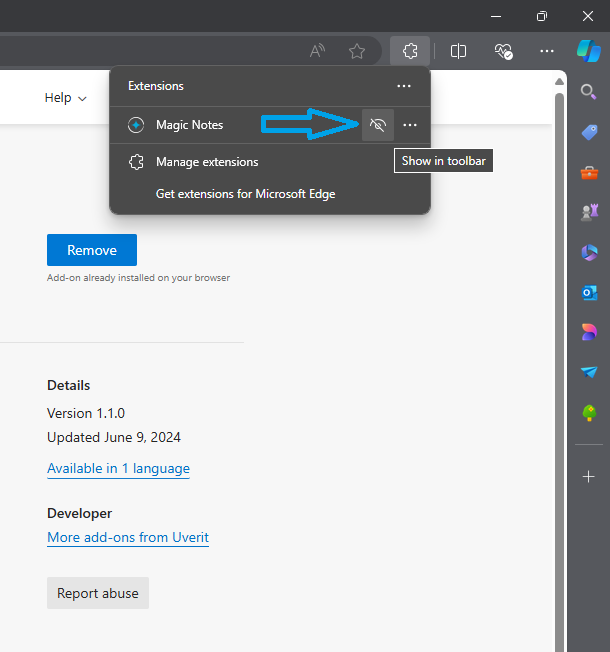The width and height of the screenshot is (610, 652).
Task: Select Manage extensions in the flyout
Action: tap(206, 162)
